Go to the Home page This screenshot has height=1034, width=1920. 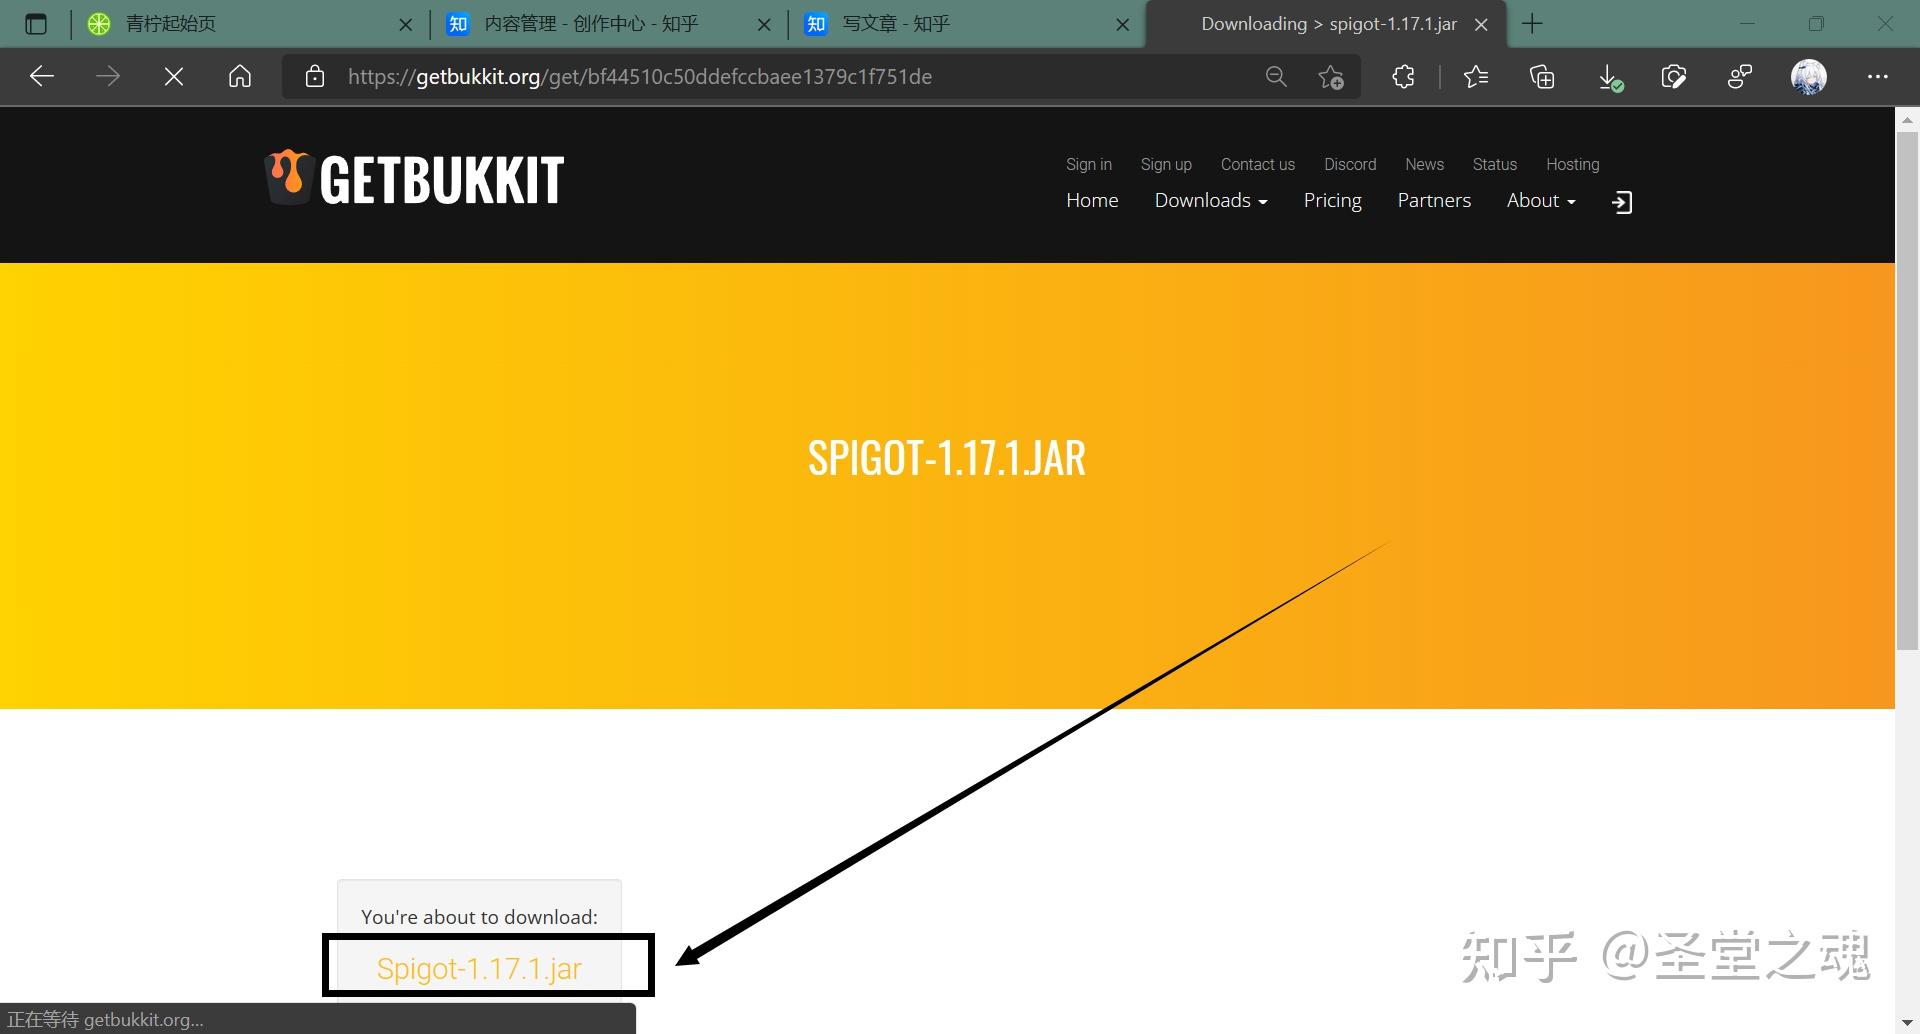coord(1092,200)
